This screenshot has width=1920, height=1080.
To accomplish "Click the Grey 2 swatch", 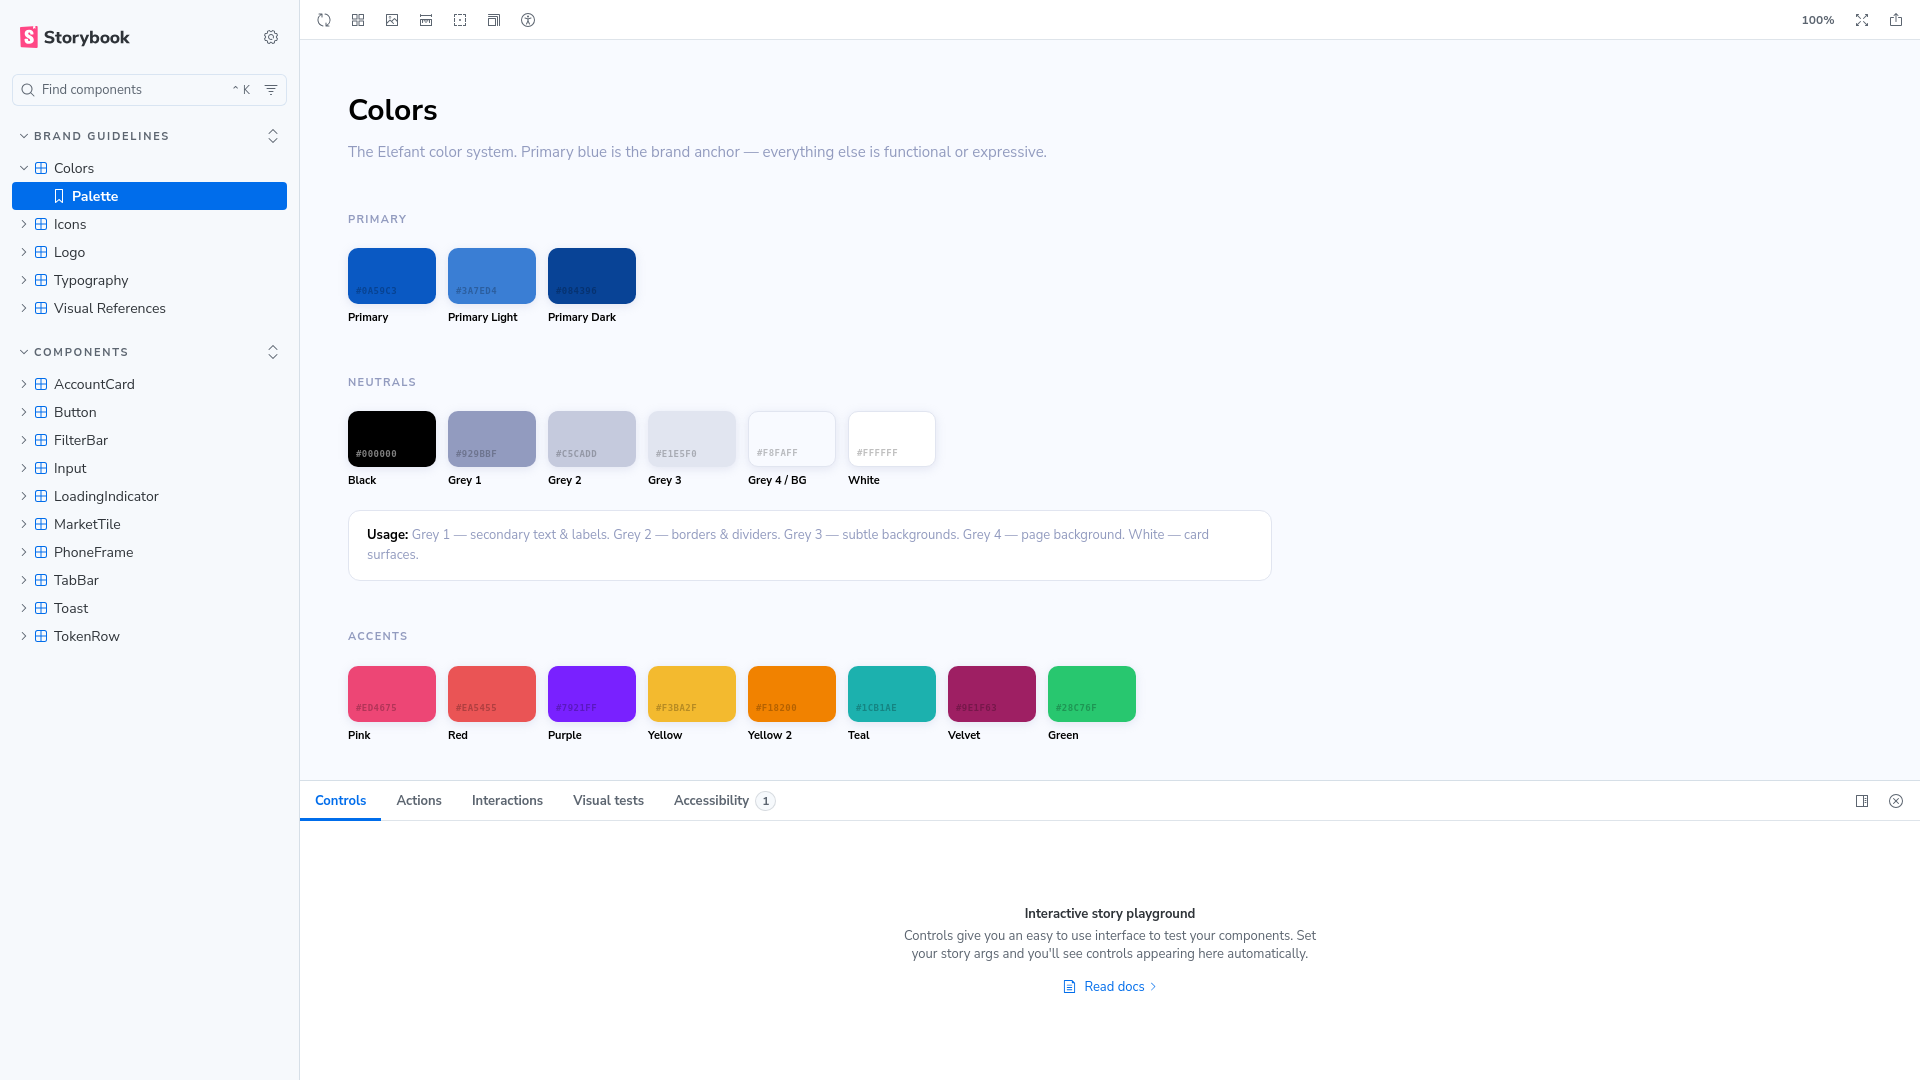I will 592,439.
